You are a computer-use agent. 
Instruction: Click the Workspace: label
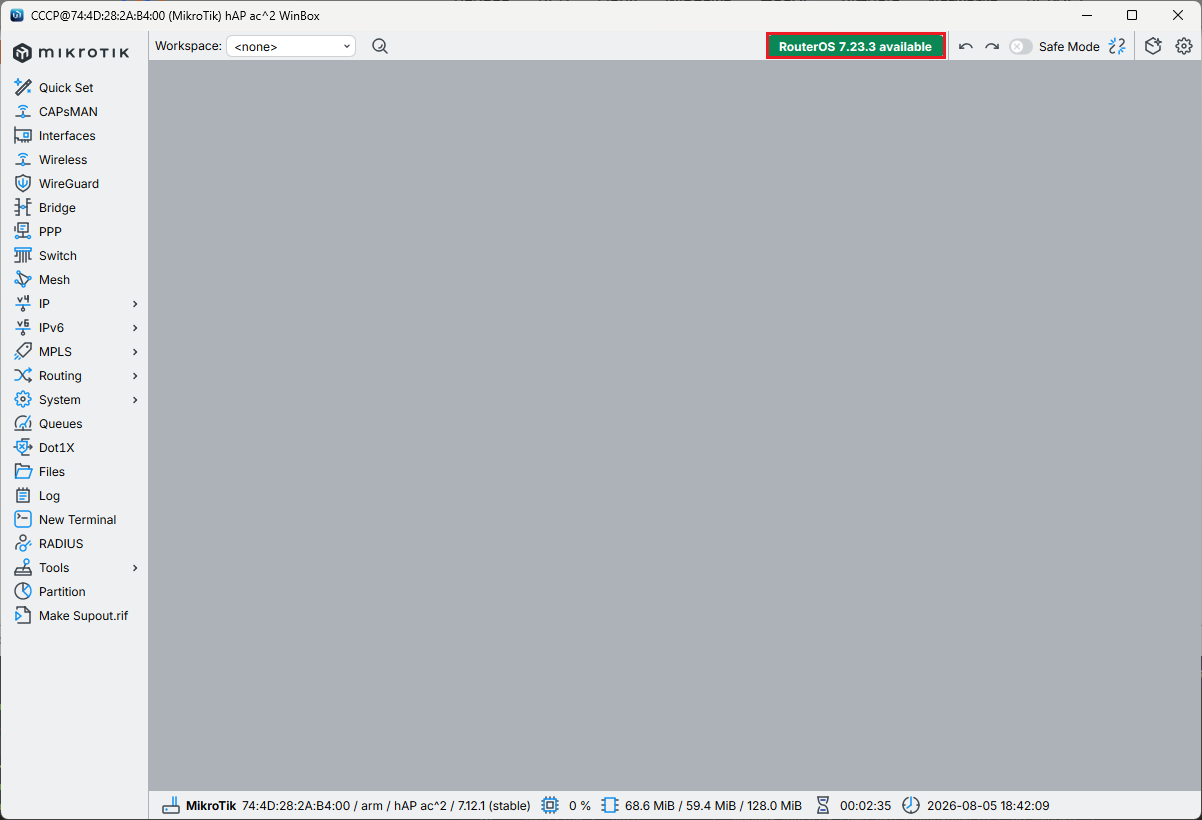[188, 46]
